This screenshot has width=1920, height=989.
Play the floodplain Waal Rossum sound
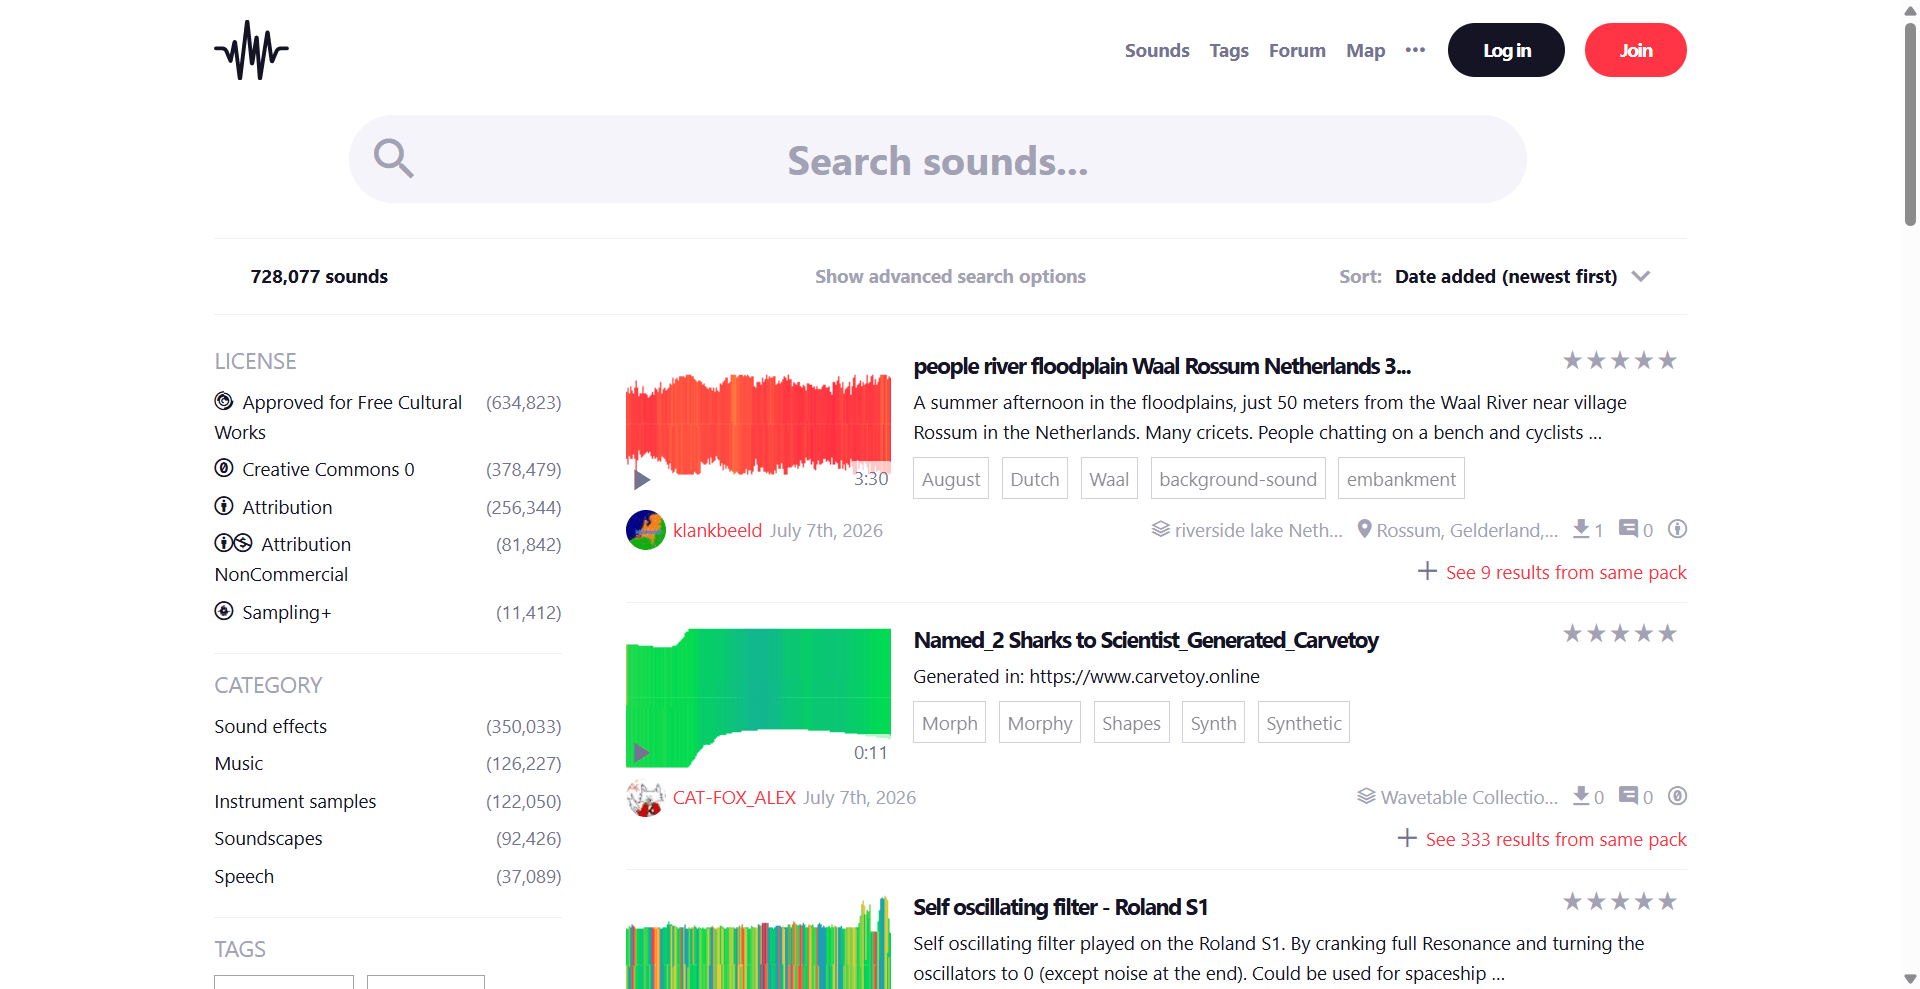pyautogui.click(x=642, y=480)
